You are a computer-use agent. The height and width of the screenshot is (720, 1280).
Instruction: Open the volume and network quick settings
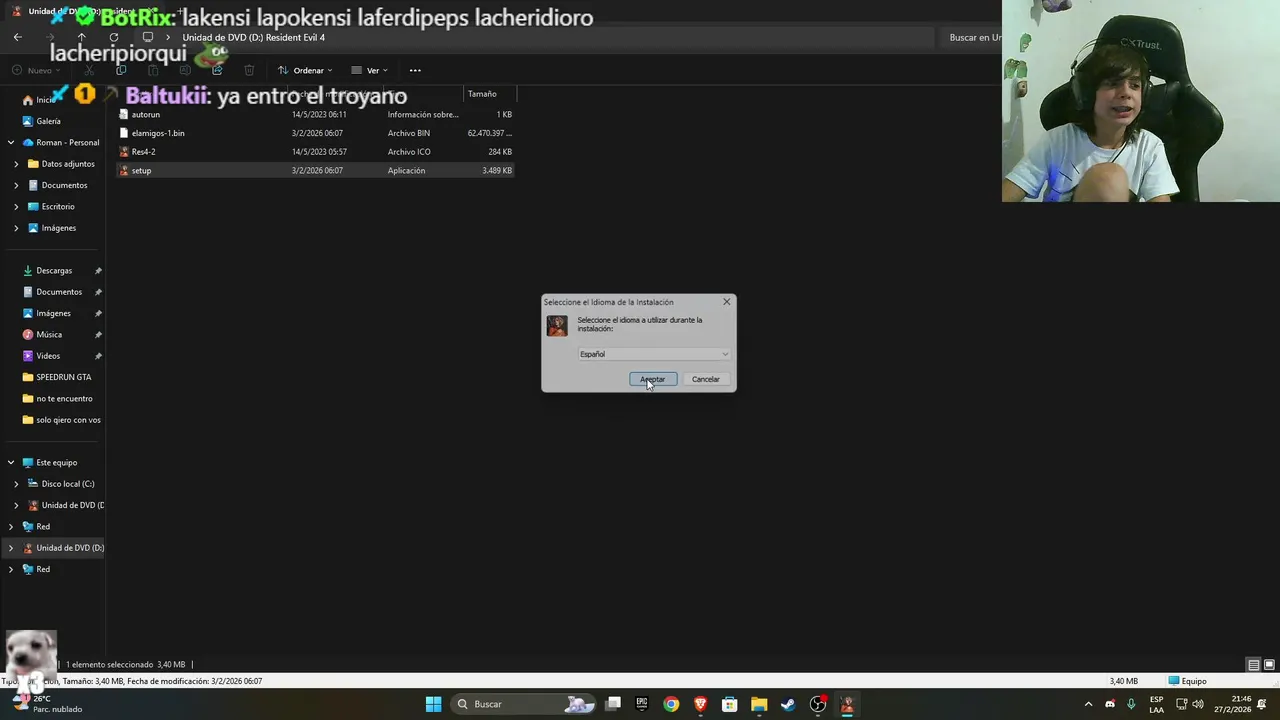(1188, 704)
